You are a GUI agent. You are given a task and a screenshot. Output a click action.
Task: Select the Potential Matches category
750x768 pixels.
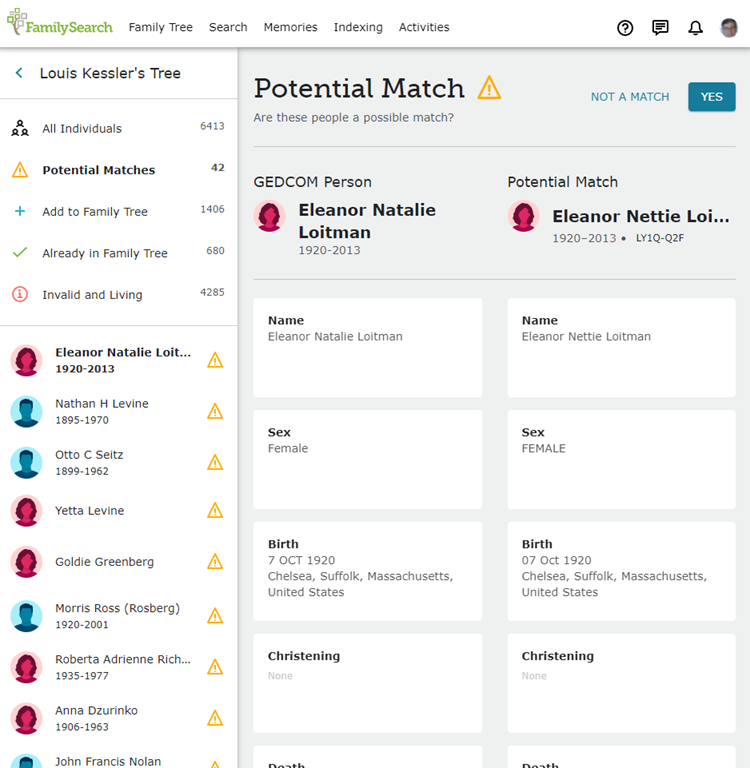(119, 170)
